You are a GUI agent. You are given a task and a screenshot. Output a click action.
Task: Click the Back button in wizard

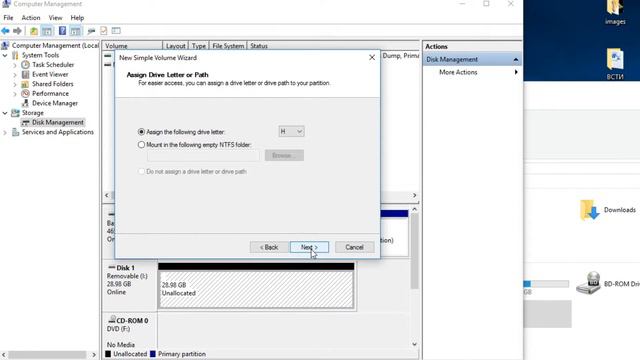(x=269, y=247)
